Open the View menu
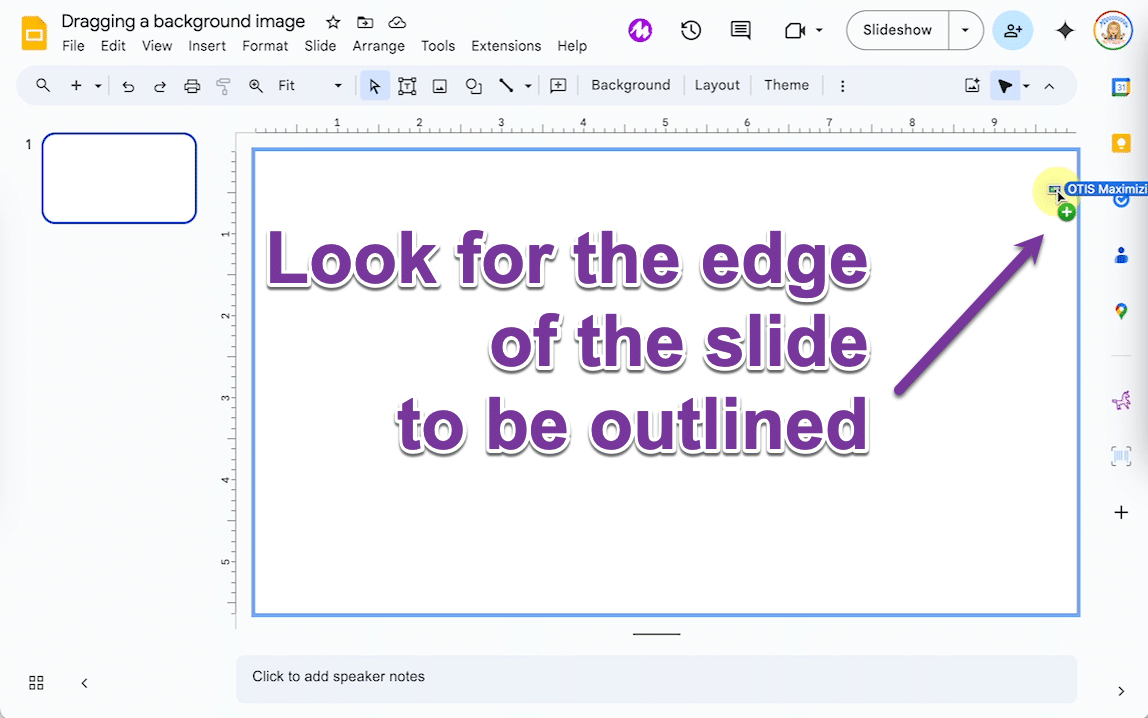Viewport: 1148px width, 718px height. [x=157, y=45]
